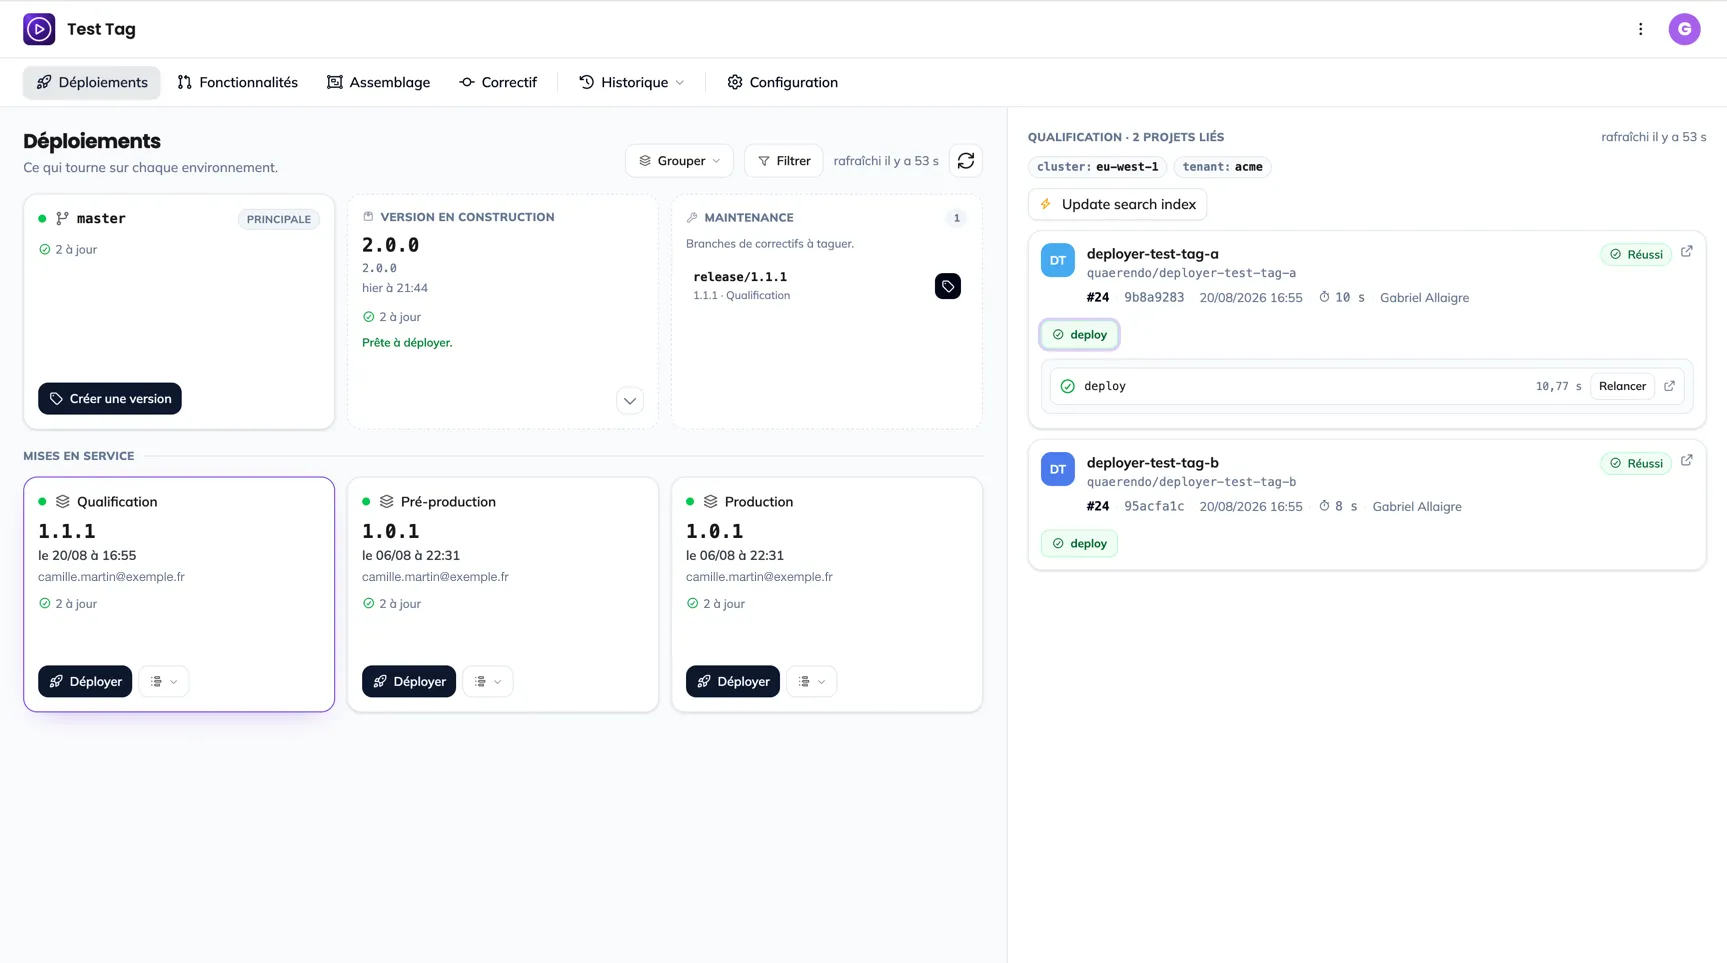Click quaerendo/deployer-test-tag-b repository path
This screenshot has height=963, width=1727.
1191,482
